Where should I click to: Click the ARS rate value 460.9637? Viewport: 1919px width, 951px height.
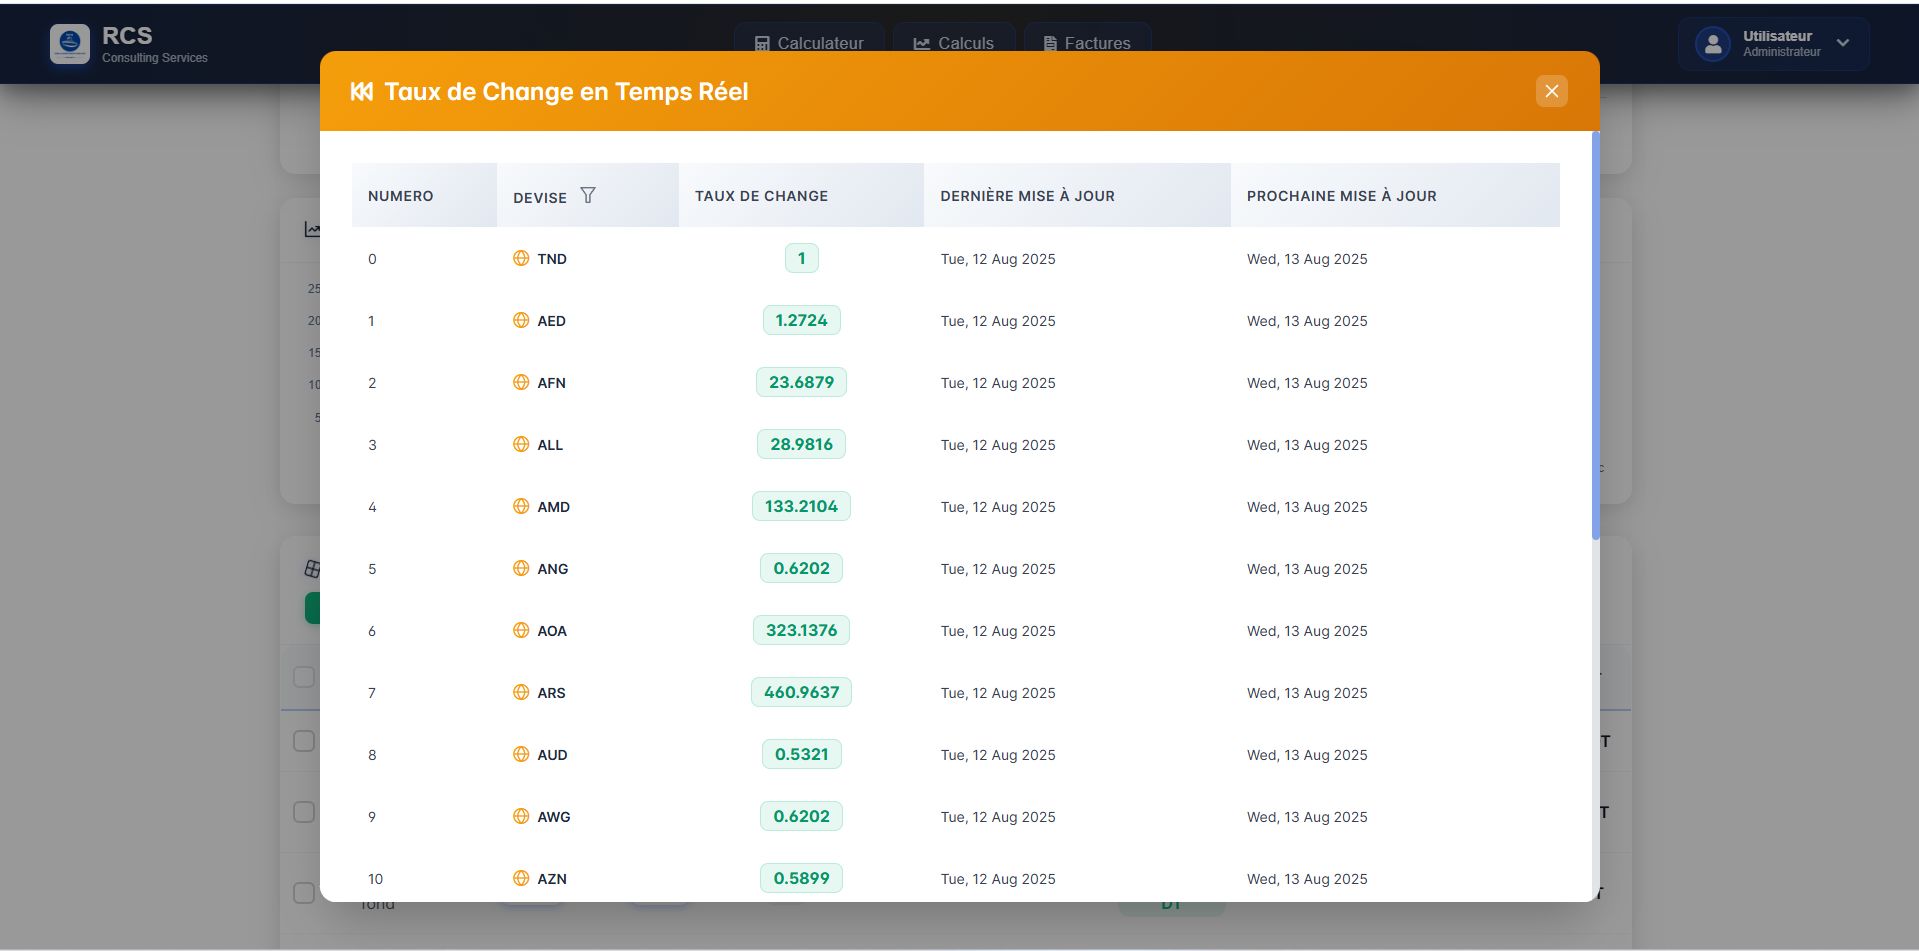click(x=801, y=692)
